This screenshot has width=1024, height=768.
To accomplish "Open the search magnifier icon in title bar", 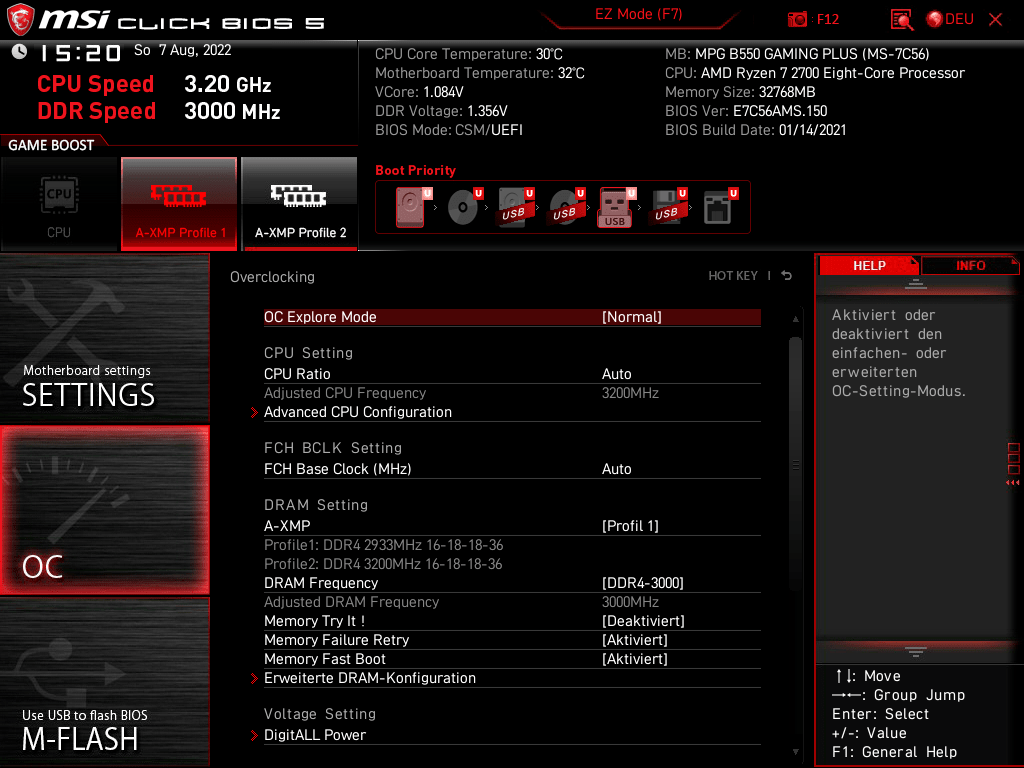I will 901,19.
